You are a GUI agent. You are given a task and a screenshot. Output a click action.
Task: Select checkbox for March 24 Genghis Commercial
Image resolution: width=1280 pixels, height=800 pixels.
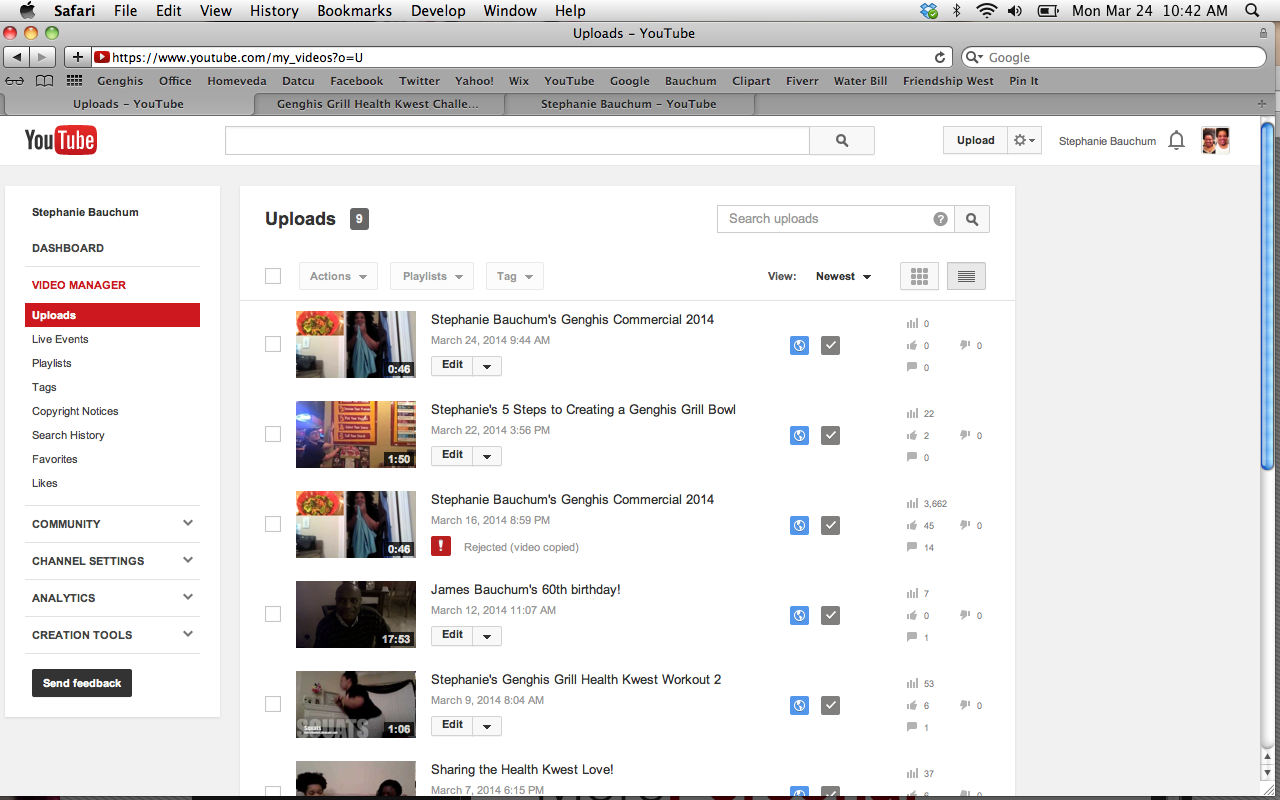[273, 344]
